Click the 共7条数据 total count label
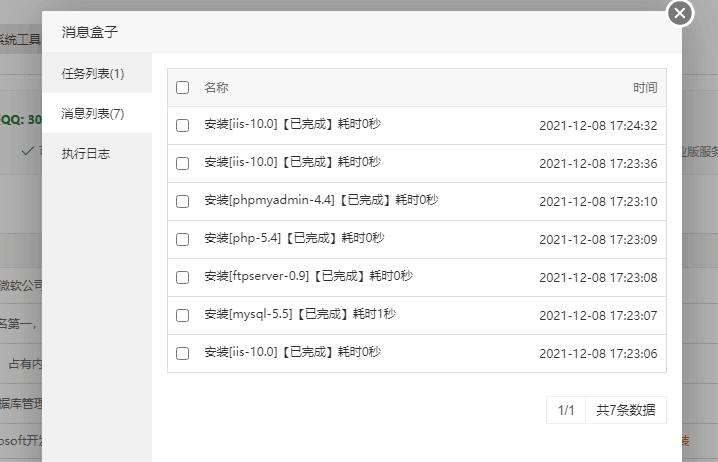This screenshot has height=462, width=718. 626,410
